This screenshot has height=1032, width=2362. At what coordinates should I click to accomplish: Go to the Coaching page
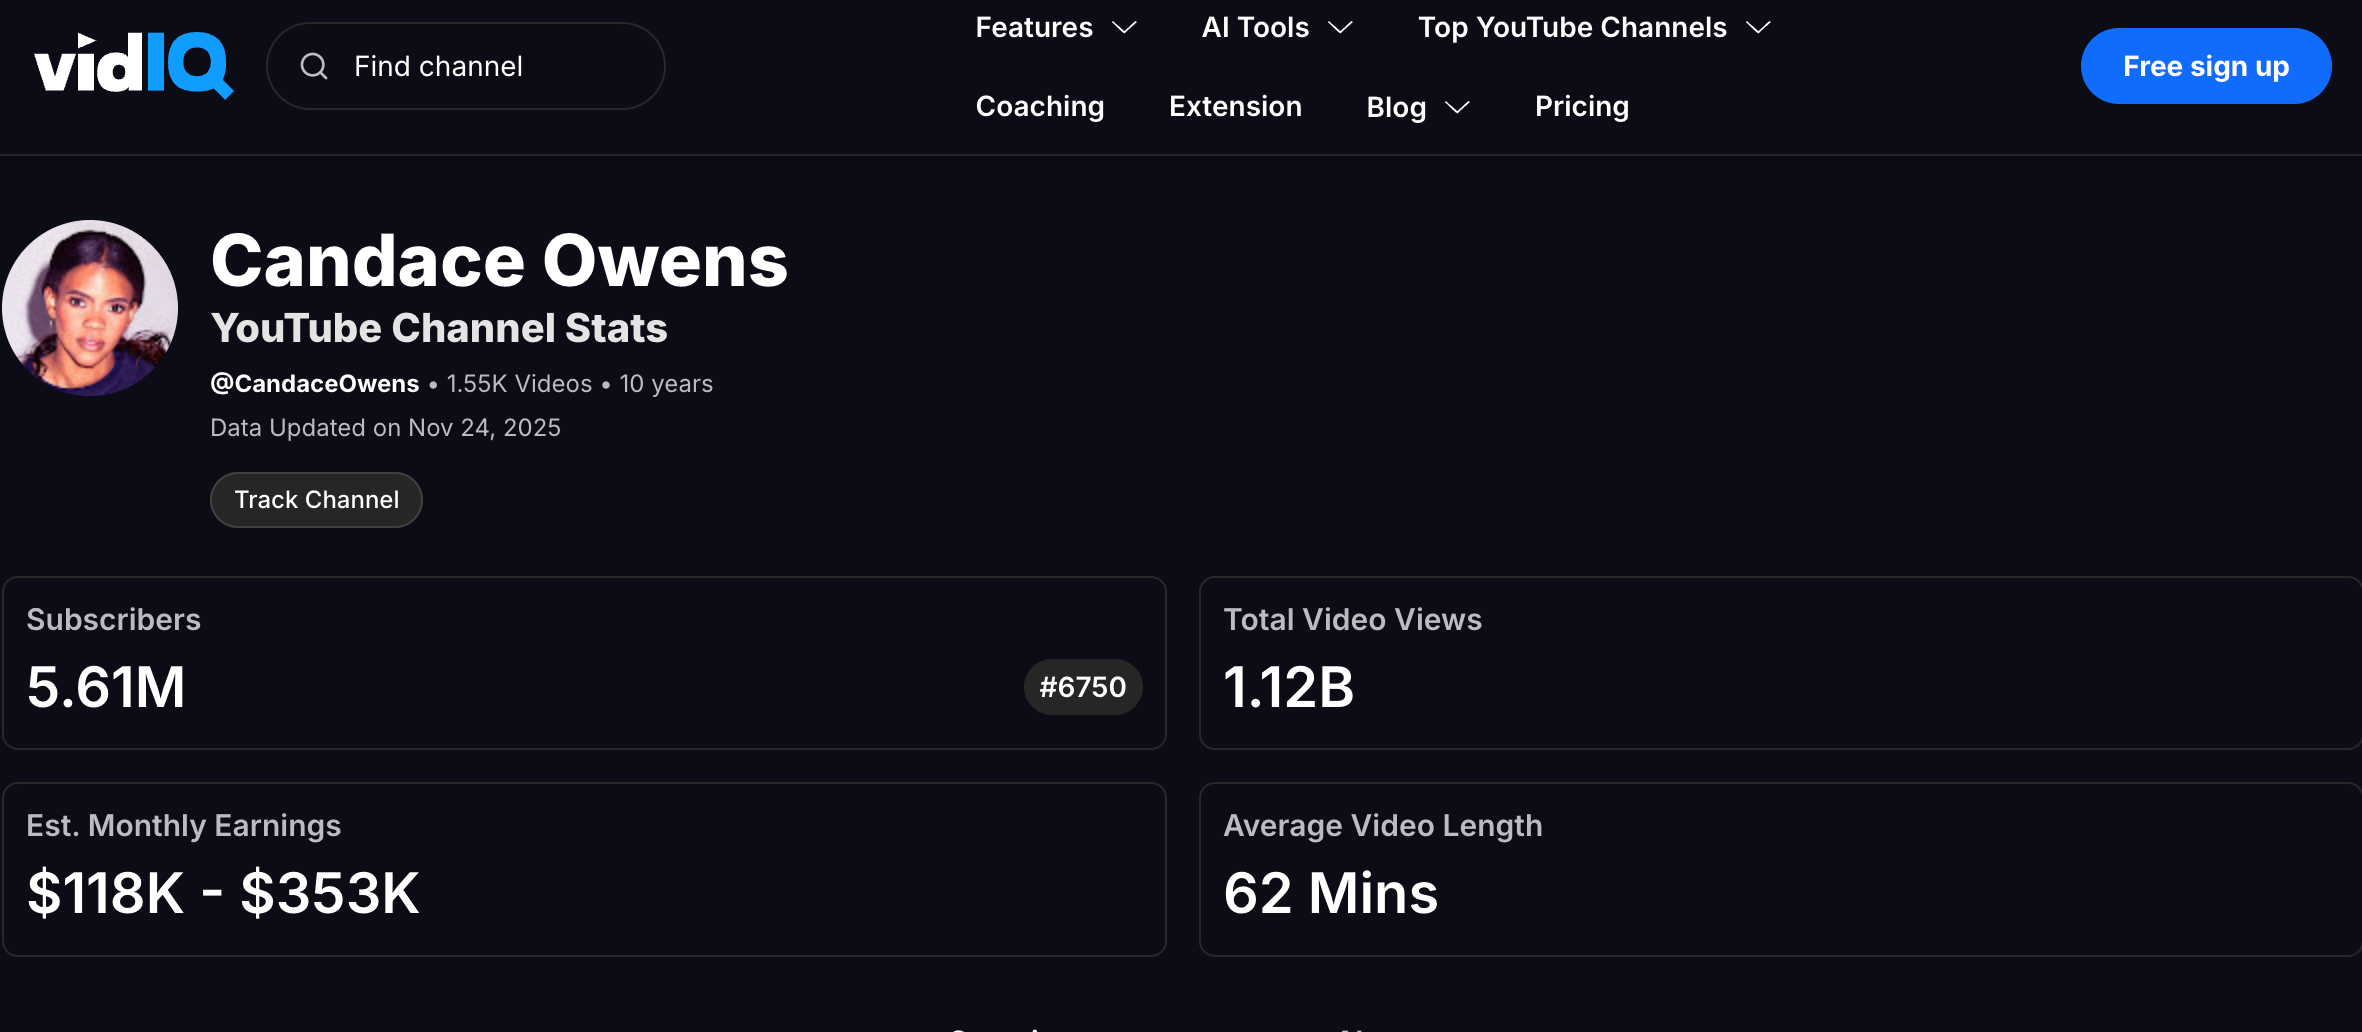click(x=1040, y=106)
